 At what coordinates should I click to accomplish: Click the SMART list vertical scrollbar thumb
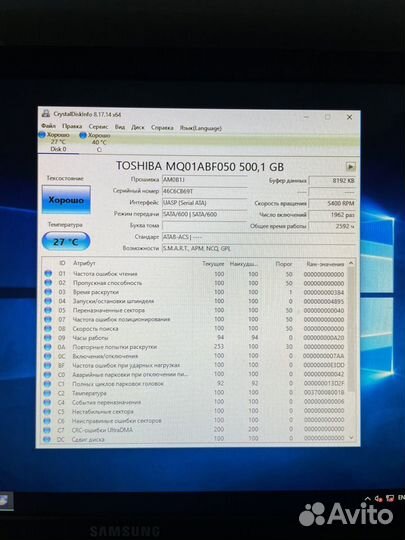(x=351, y=329)
